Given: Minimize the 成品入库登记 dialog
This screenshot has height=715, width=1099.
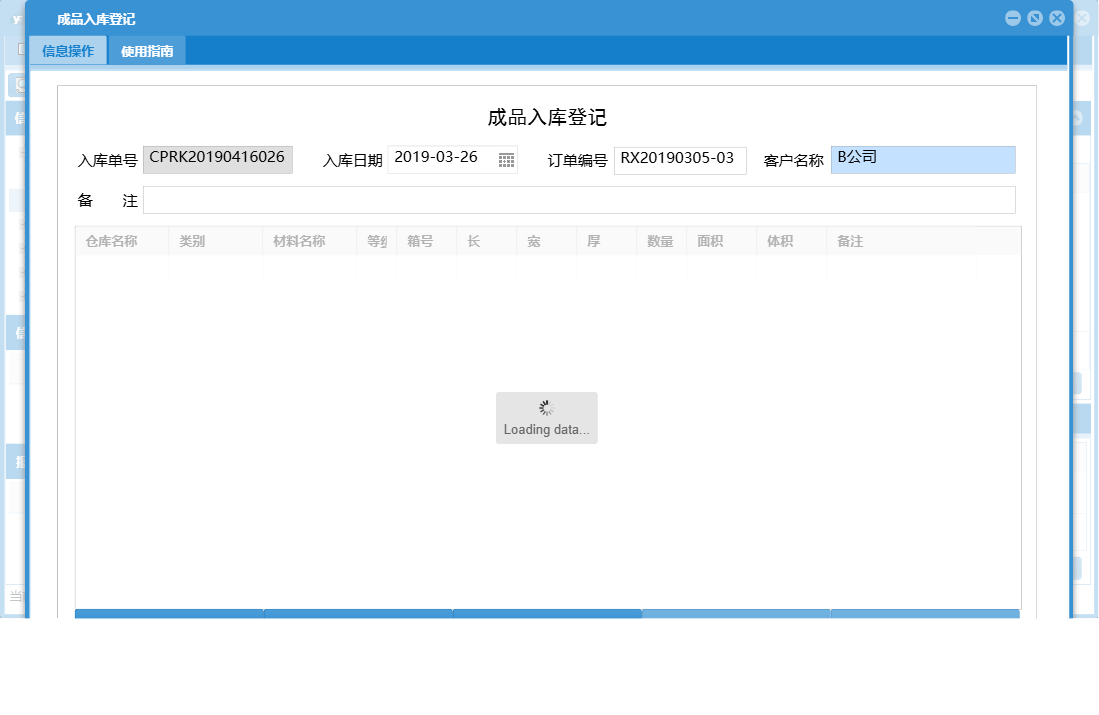Looking at the screenshot, I should pos(1012,17).
